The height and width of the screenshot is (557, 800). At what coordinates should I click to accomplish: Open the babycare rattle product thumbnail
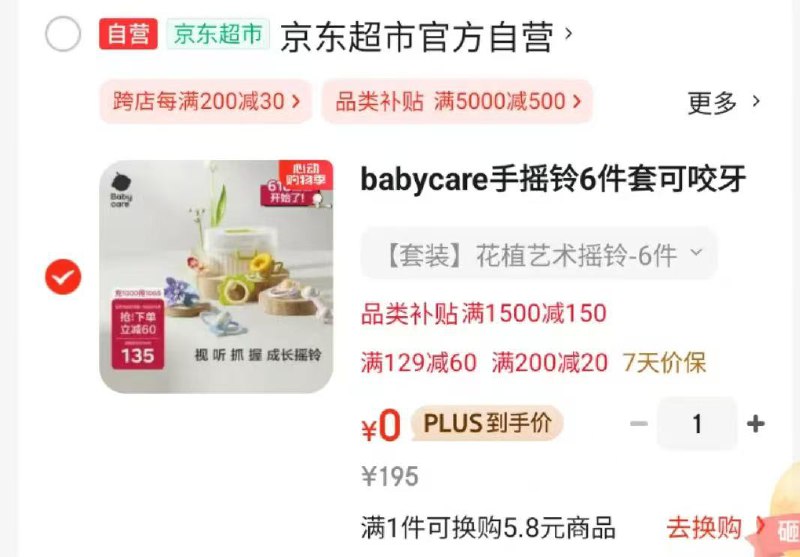click(216, 276)
